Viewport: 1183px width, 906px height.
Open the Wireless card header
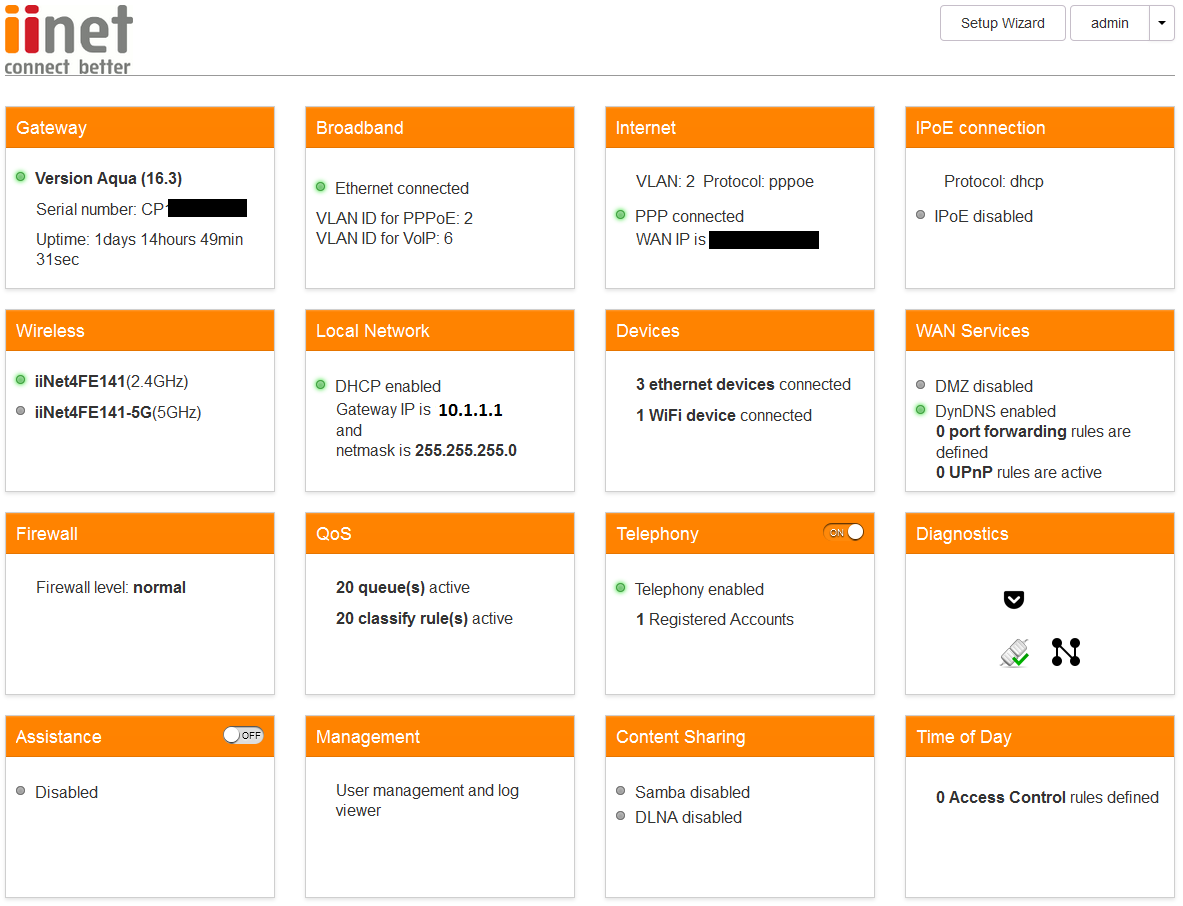[140, 330]
